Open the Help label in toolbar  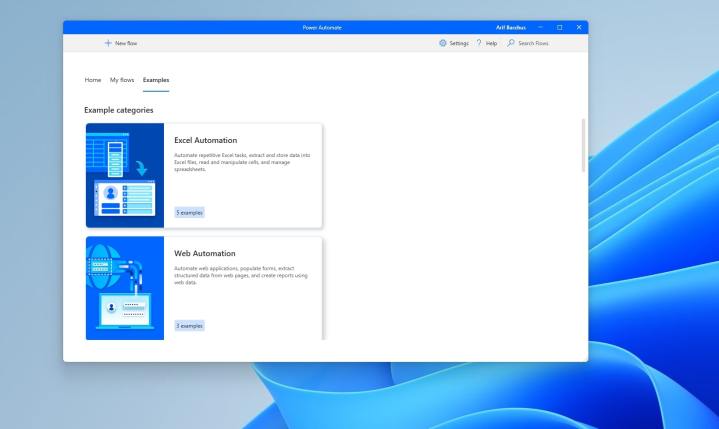[x=492, y=43]
